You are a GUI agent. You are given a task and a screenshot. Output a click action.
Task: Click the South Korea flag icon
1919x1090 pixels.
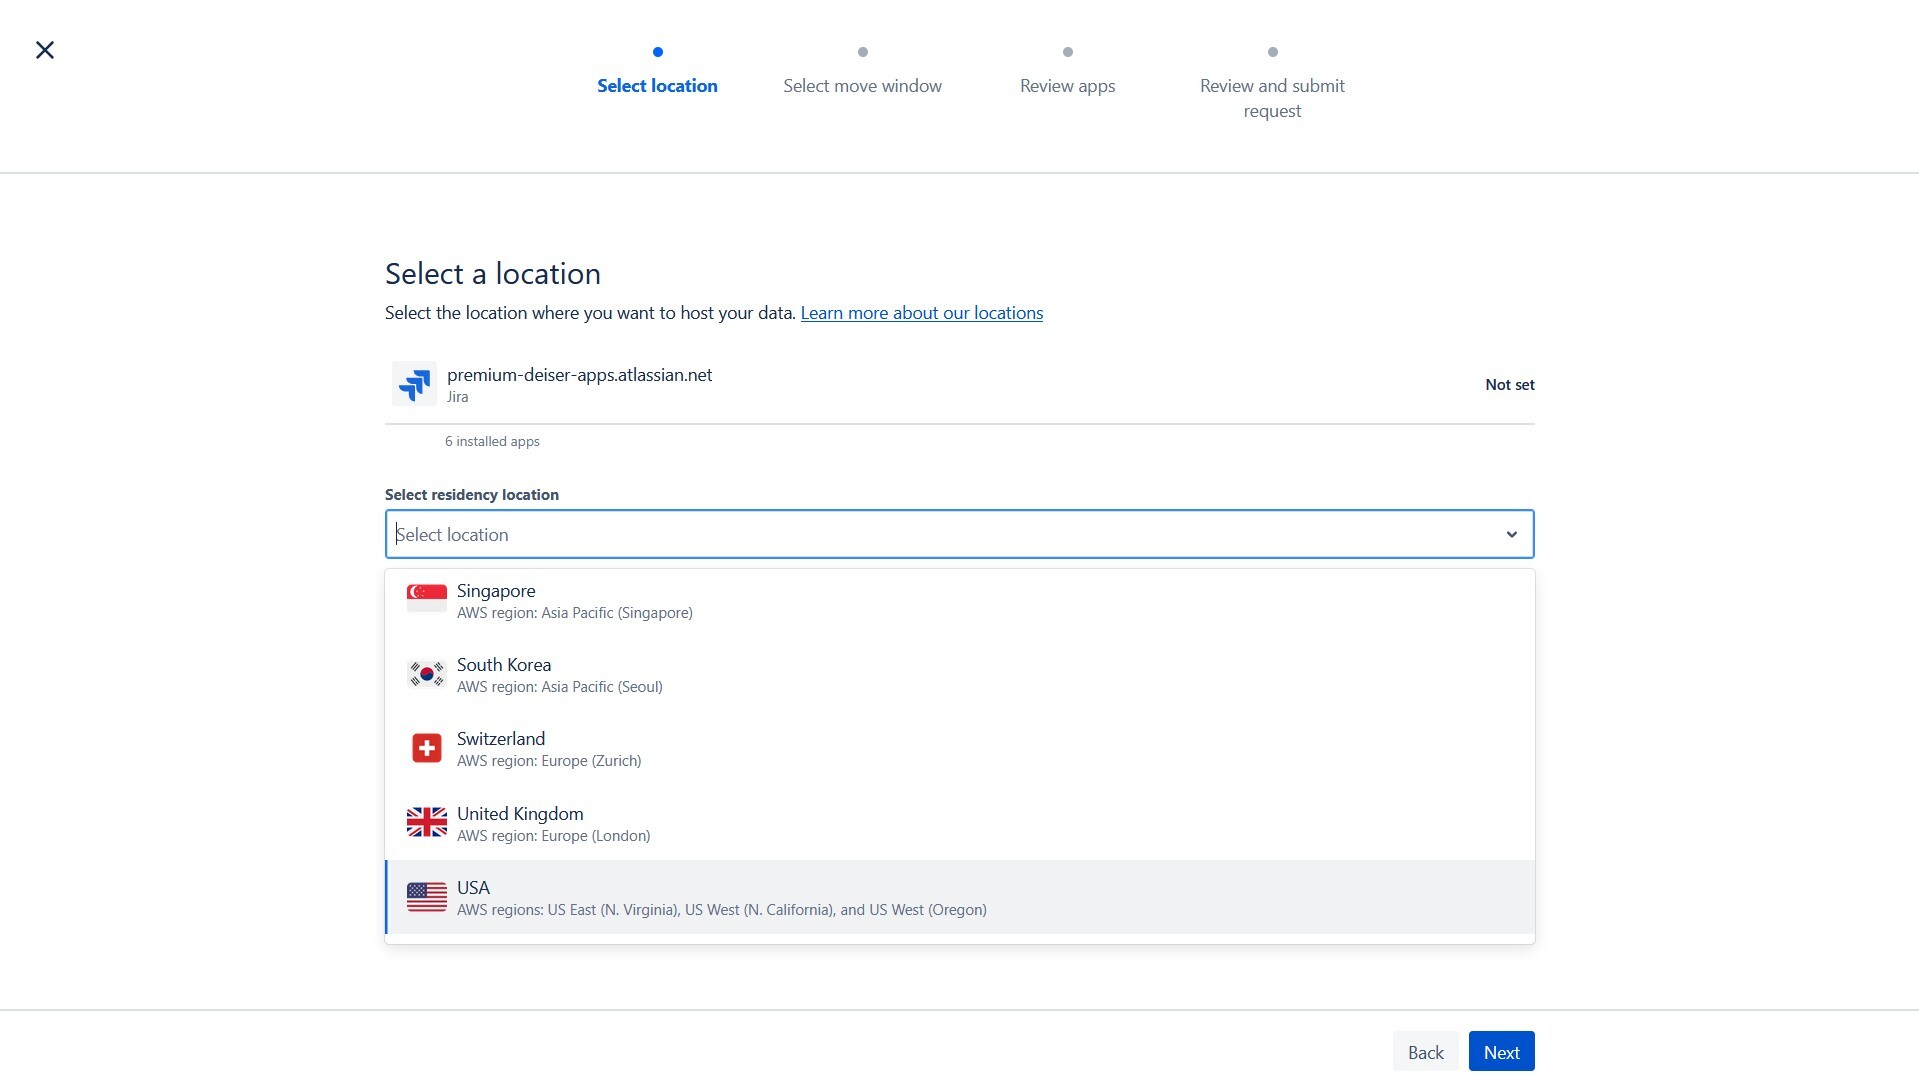pyautogui.click(x=427, y=674)
